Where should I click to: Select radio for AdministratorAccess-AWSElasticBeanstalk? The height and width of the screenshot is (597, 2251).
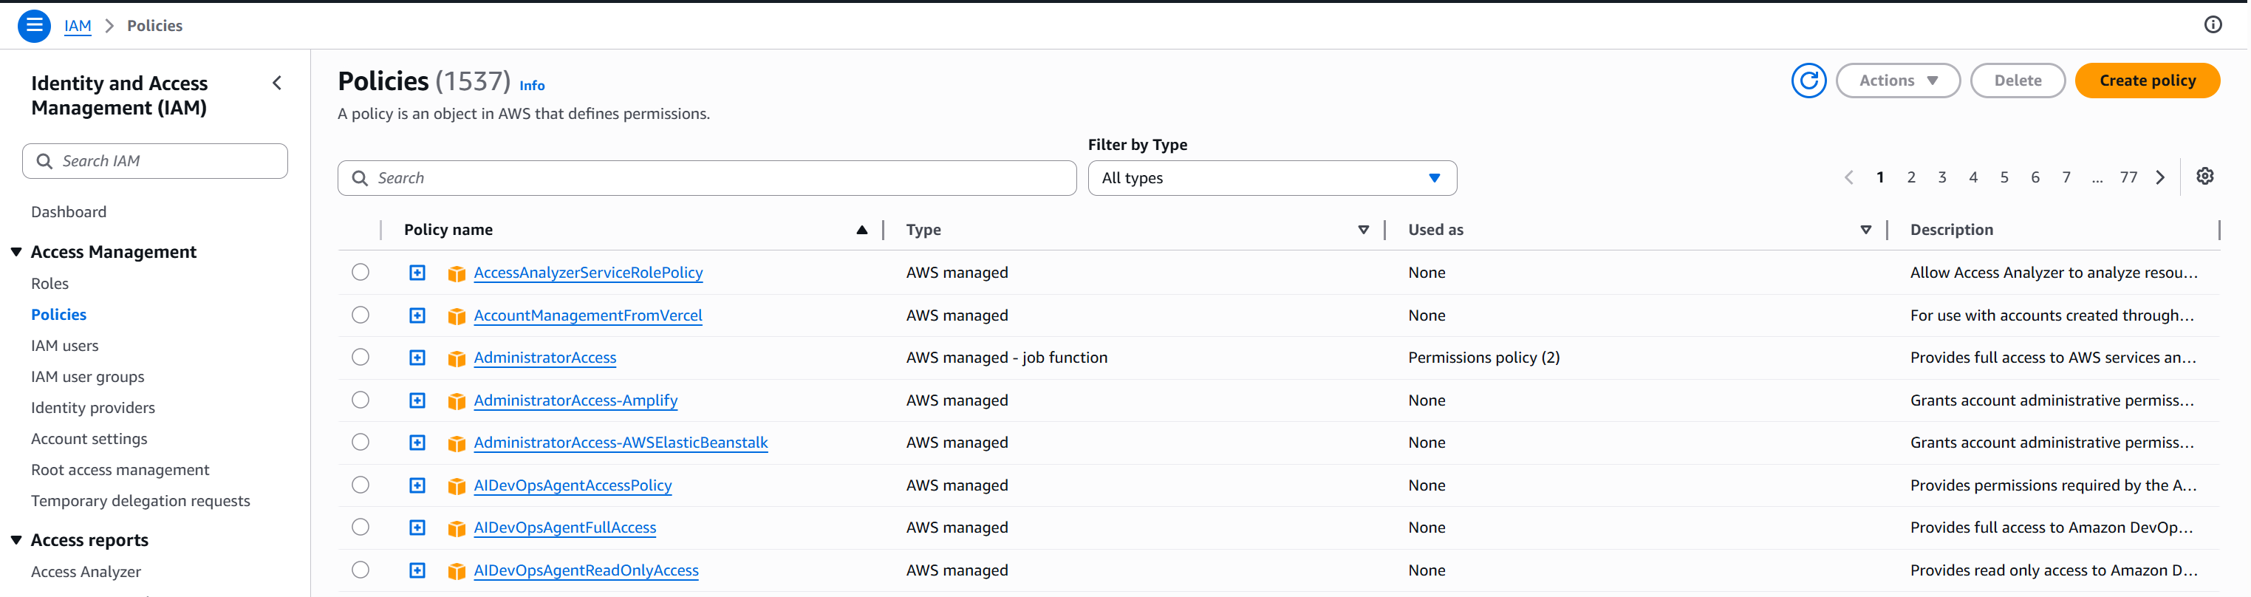[x=361, y=442]
